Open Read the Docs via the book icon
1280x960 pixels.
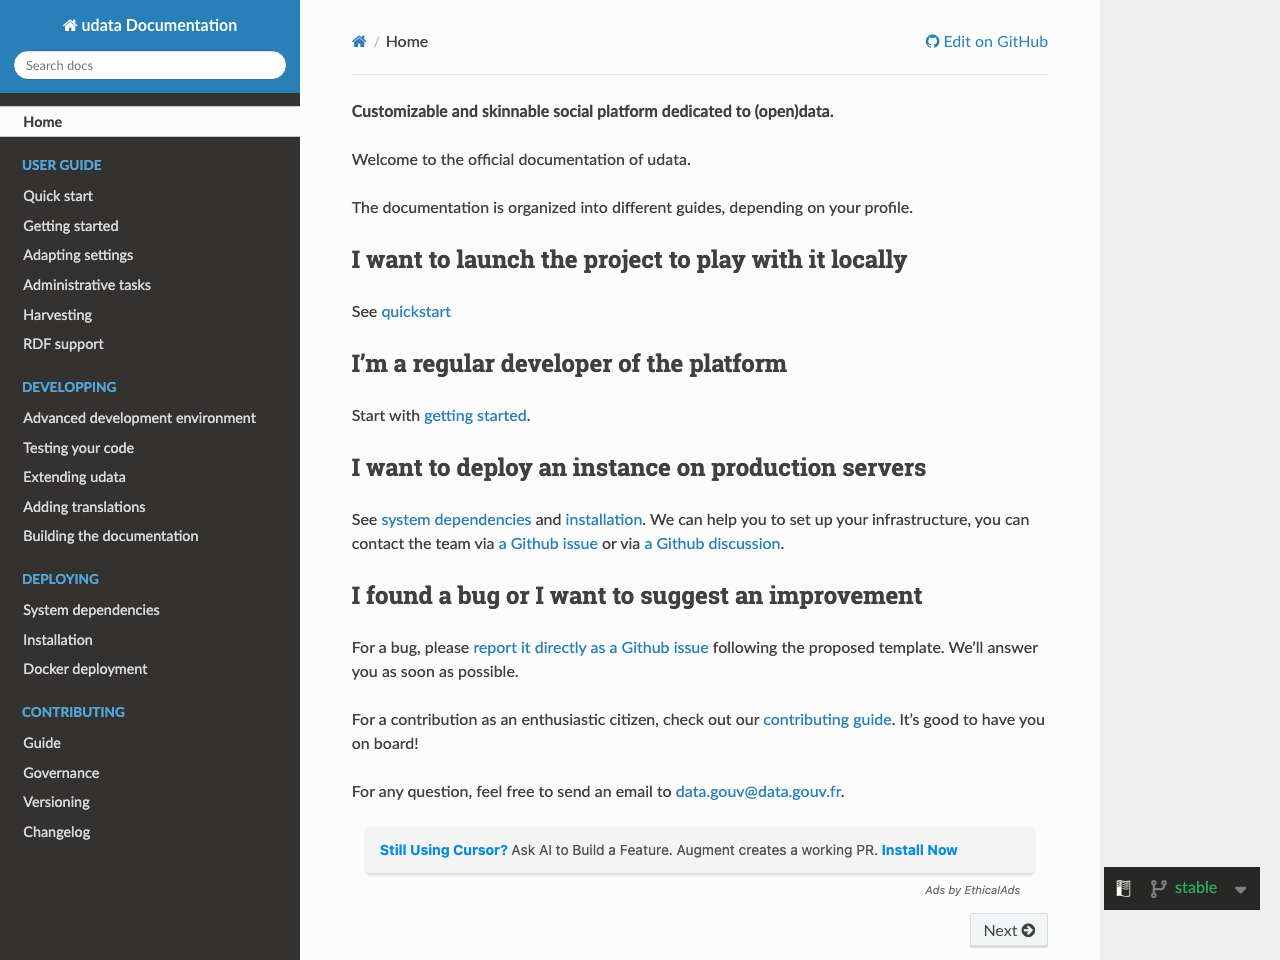[1123, 888]
